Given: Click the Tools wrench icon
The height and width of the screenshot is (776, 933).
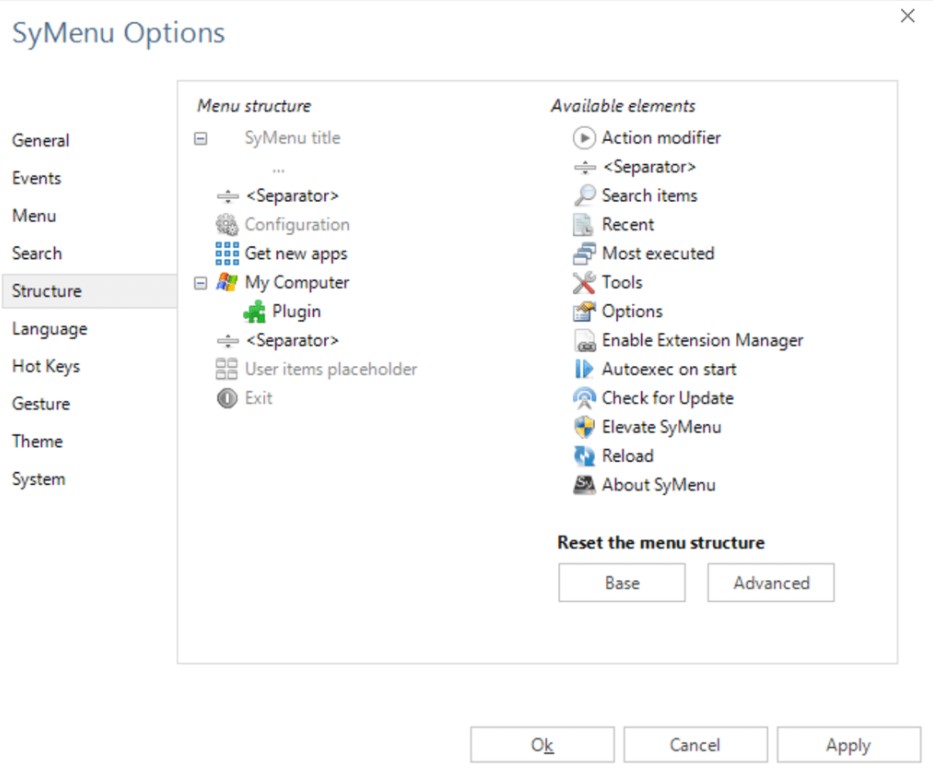Looking at the screenshot, I should pos(584,283).
